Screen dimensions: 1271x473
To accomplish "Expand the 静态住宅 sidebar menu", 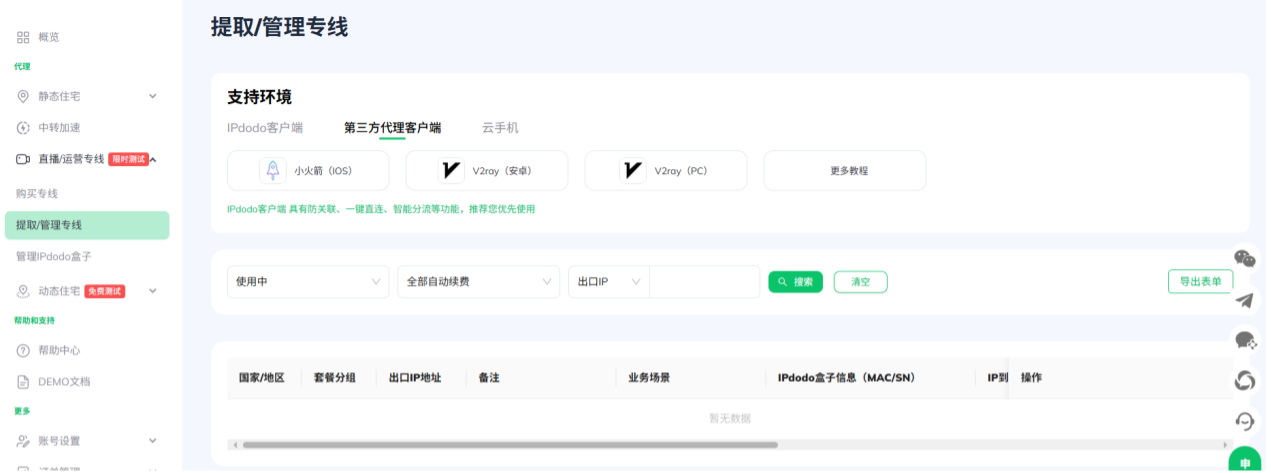I will (153, 96).
